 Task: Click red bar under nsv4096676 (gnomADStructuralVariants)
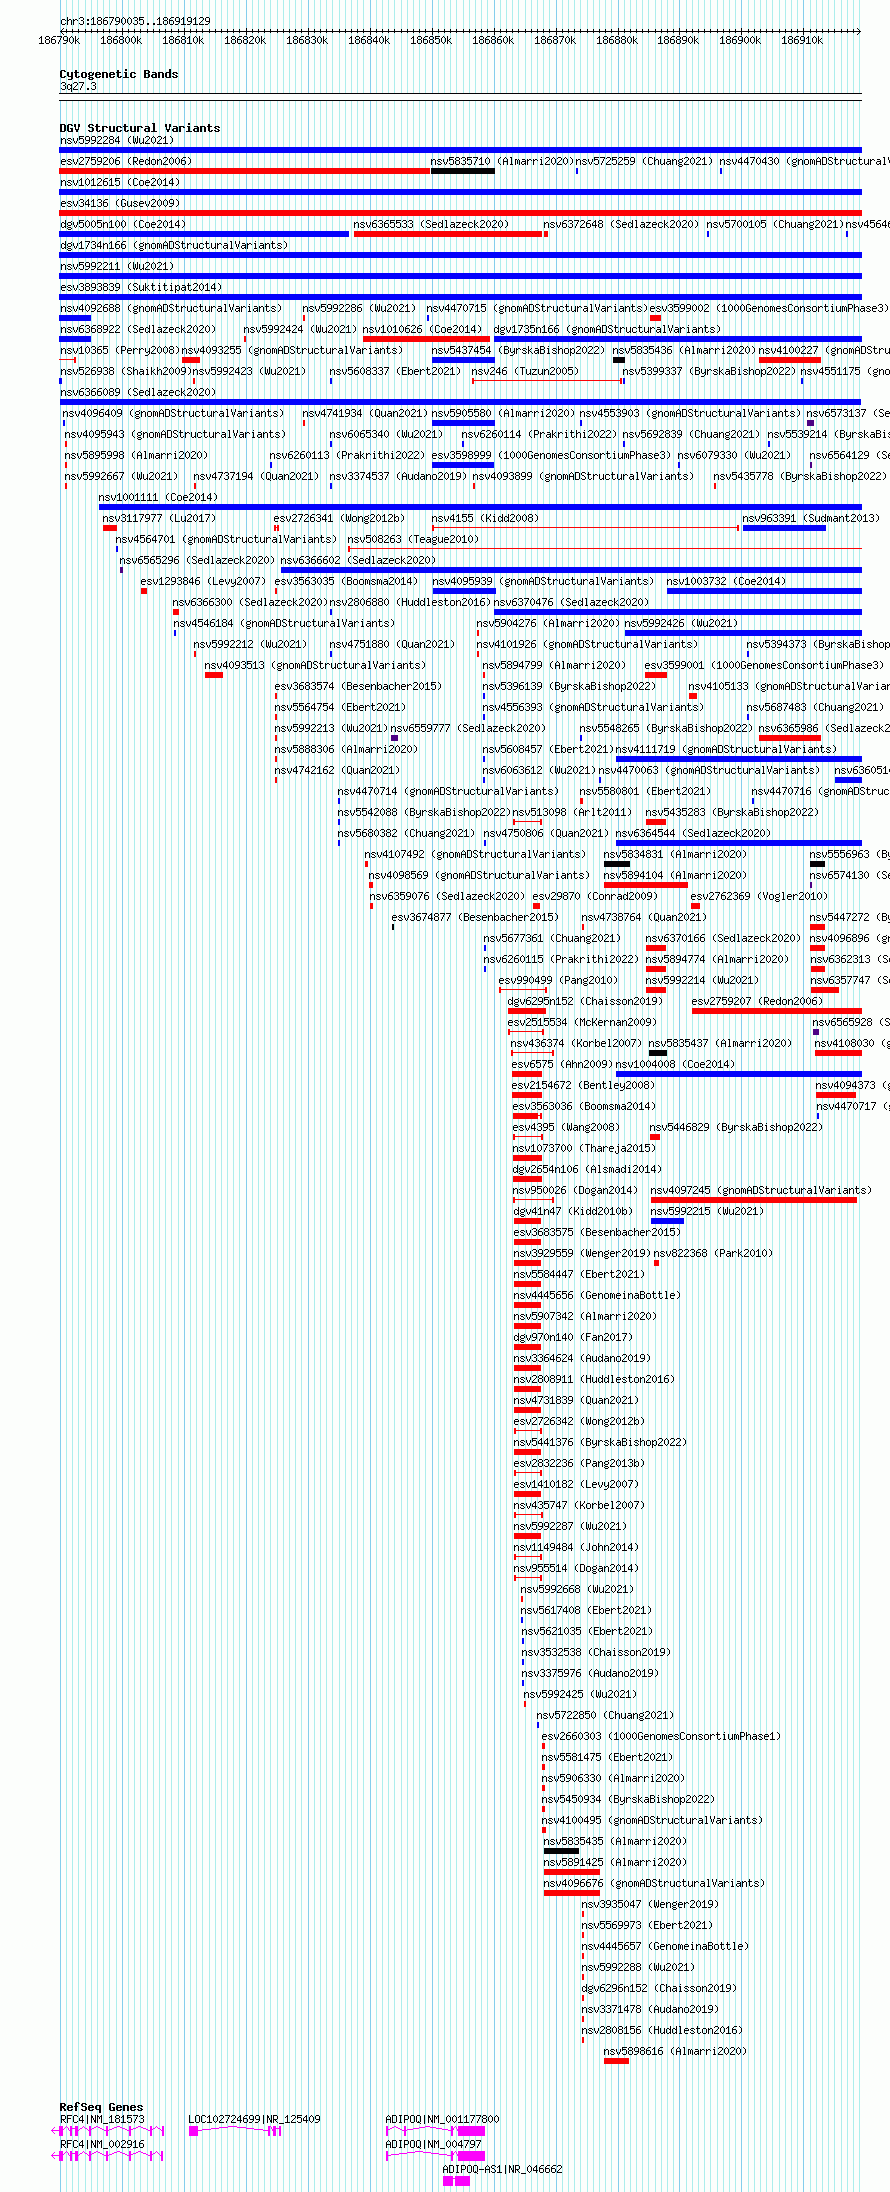(572, 1893)
